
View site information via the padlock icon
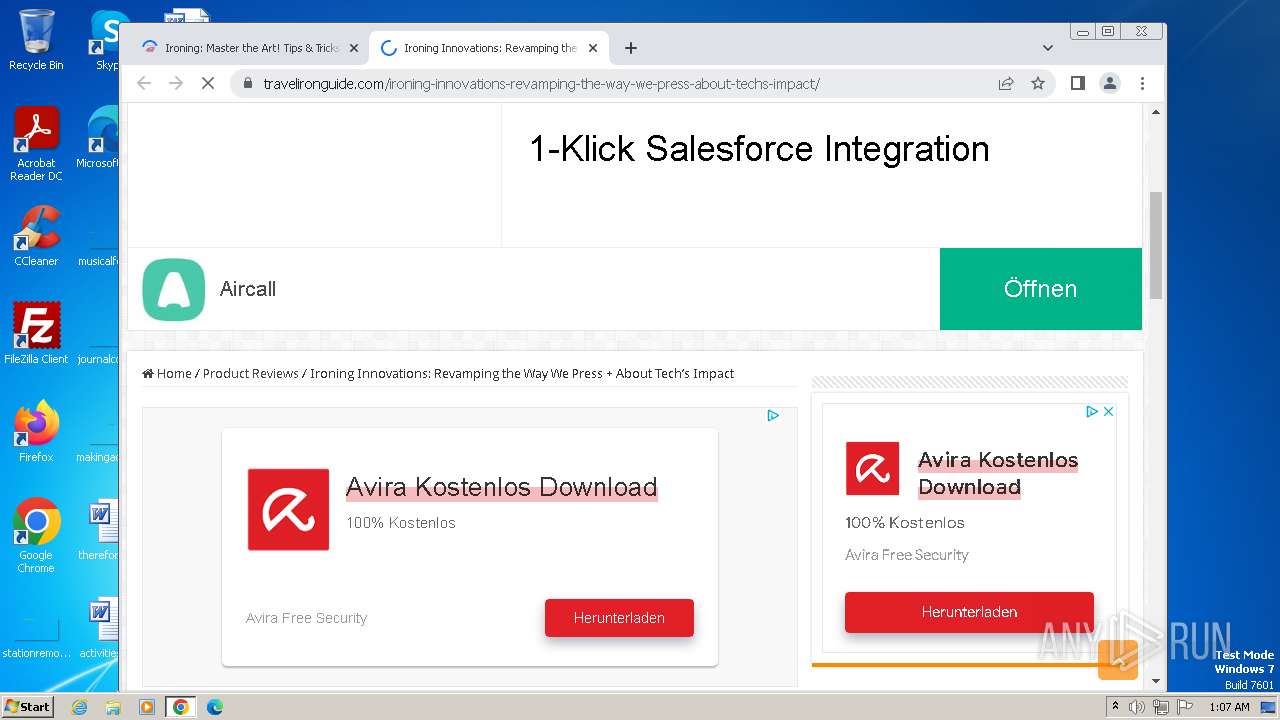pyautogui.click(x=248, y=84)
